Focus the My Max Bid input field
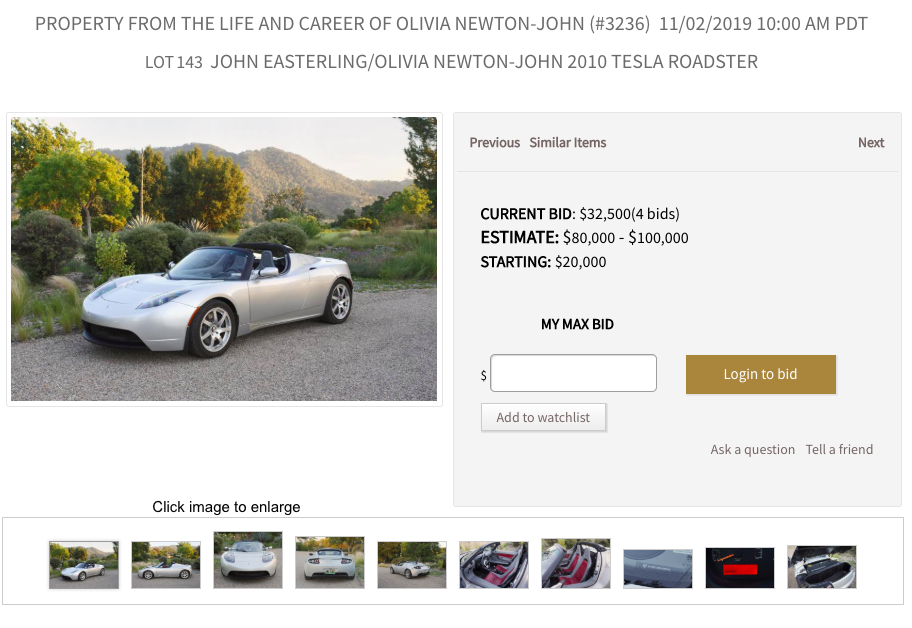912x628 pixels. tap(573, 373)
